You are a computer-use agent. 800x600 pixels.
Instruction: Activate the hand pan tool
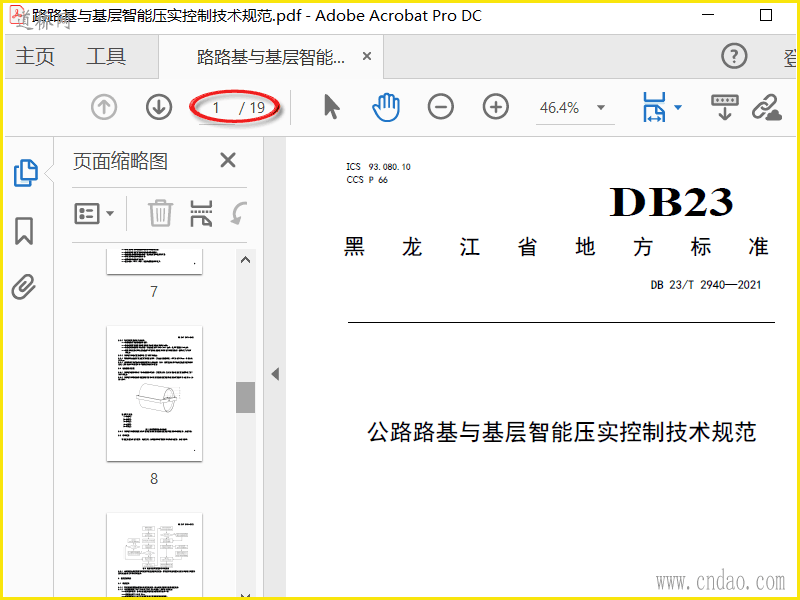coord(386,107)
